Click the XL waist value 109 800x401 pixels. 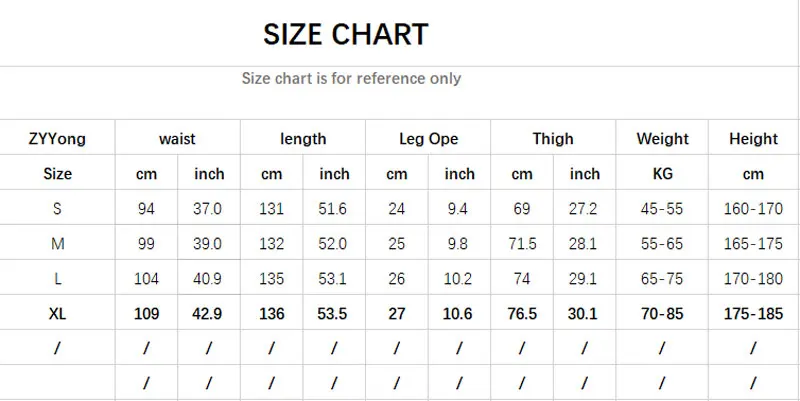[x=146, y=313]
